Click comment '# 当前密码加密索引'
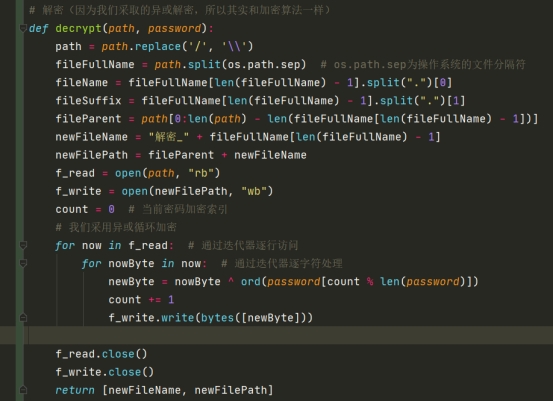The width and height of the screenshot is (553, 401). [178, 209]
